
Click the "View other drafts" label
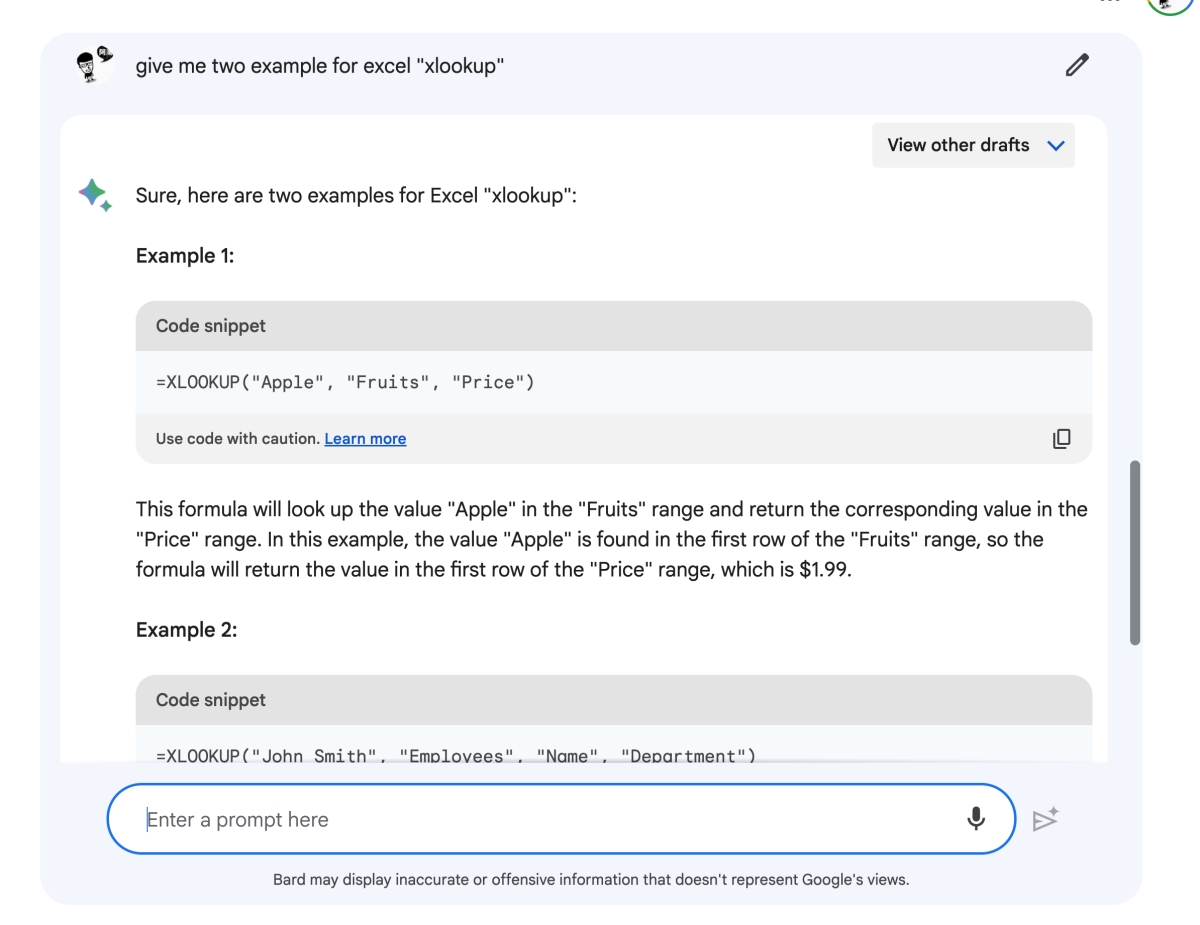[957, 146]
